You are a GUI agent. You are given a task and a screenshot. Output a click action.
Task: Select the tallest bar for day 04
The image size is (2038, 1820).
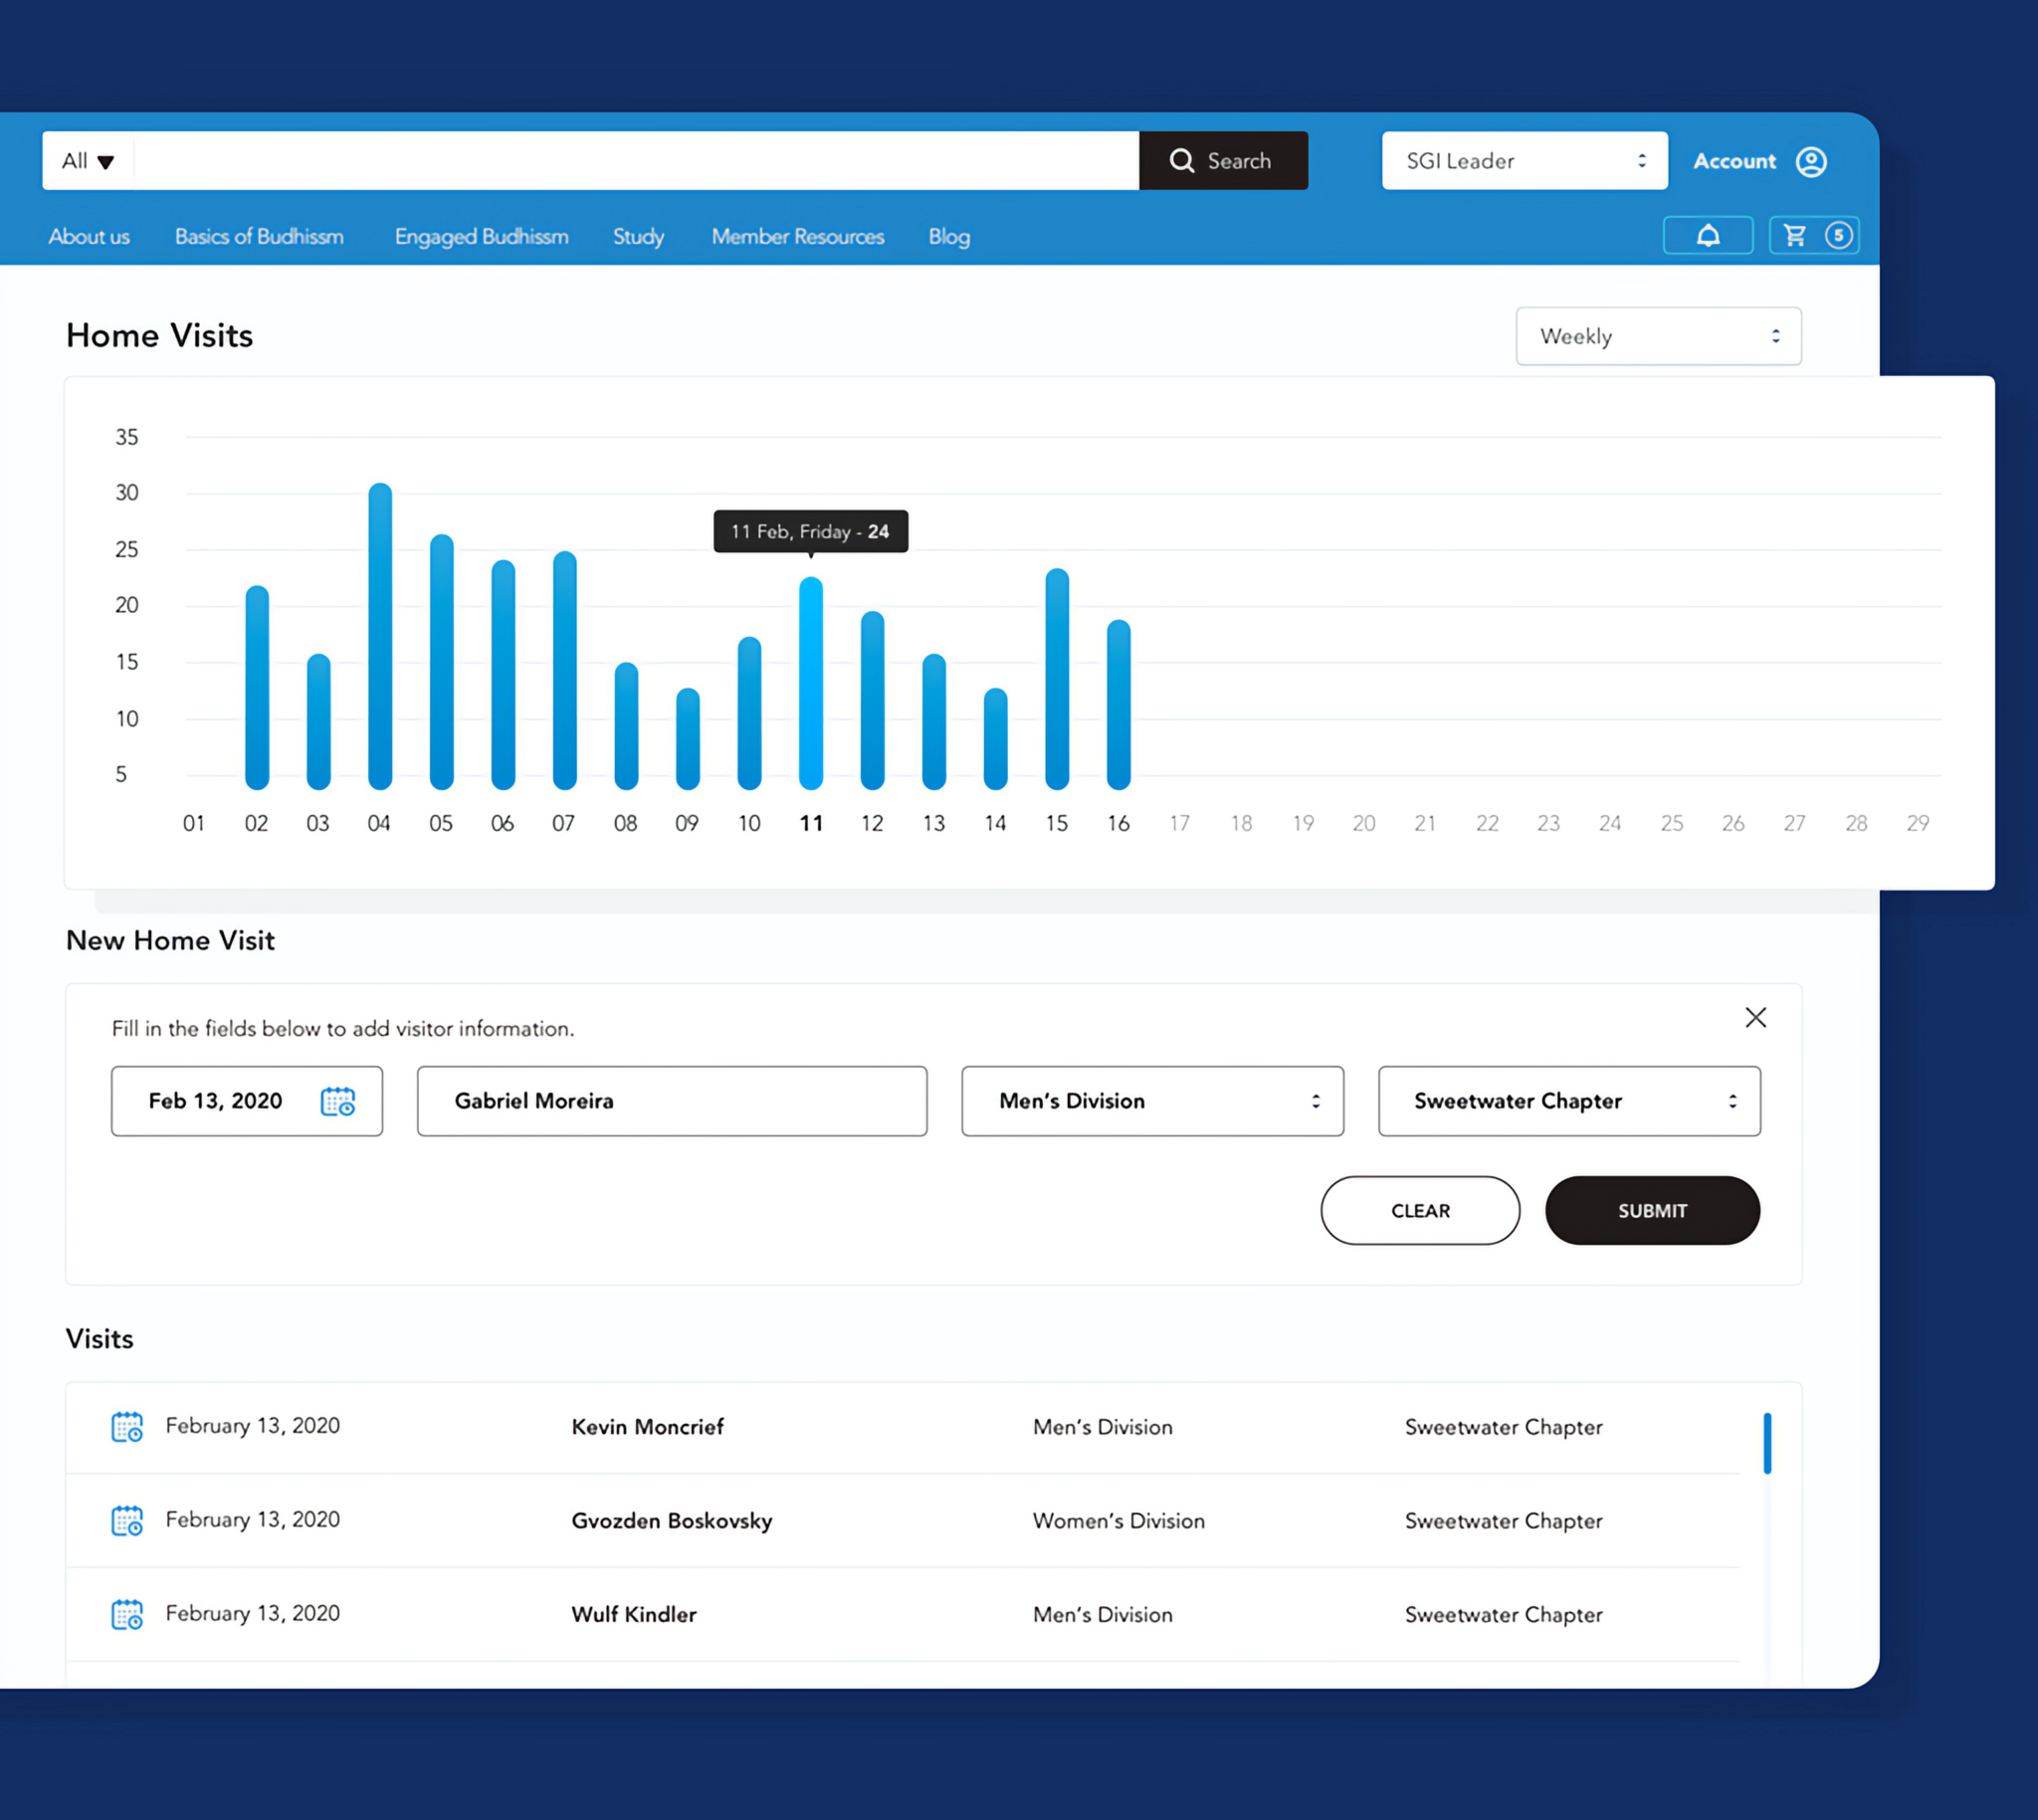pyautogui.click(x=380, y=636)
